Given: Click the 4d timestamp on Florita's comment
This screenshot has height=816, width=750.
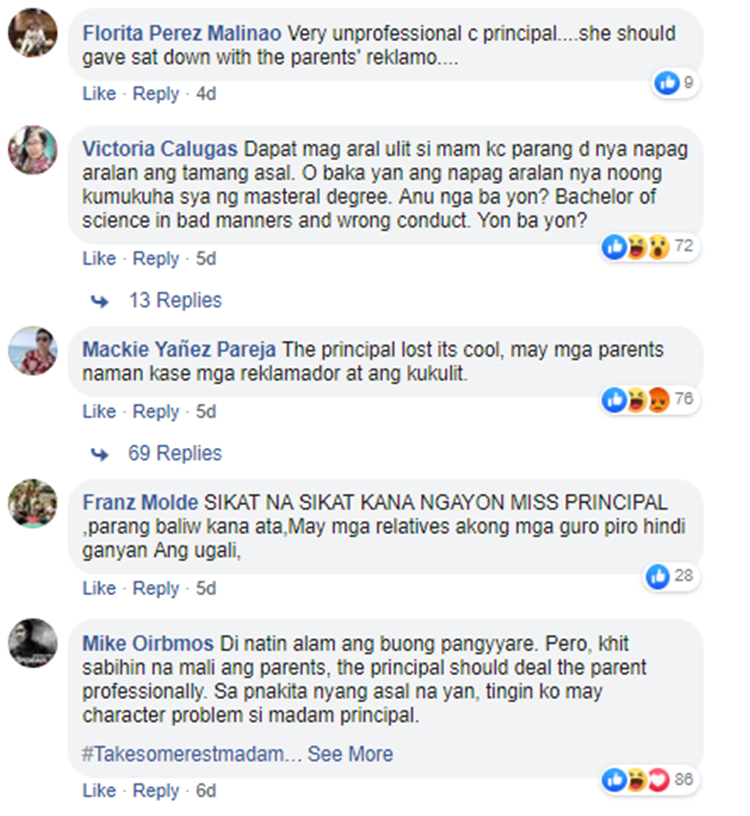Looking at the screenshot, I should [206, 94].
